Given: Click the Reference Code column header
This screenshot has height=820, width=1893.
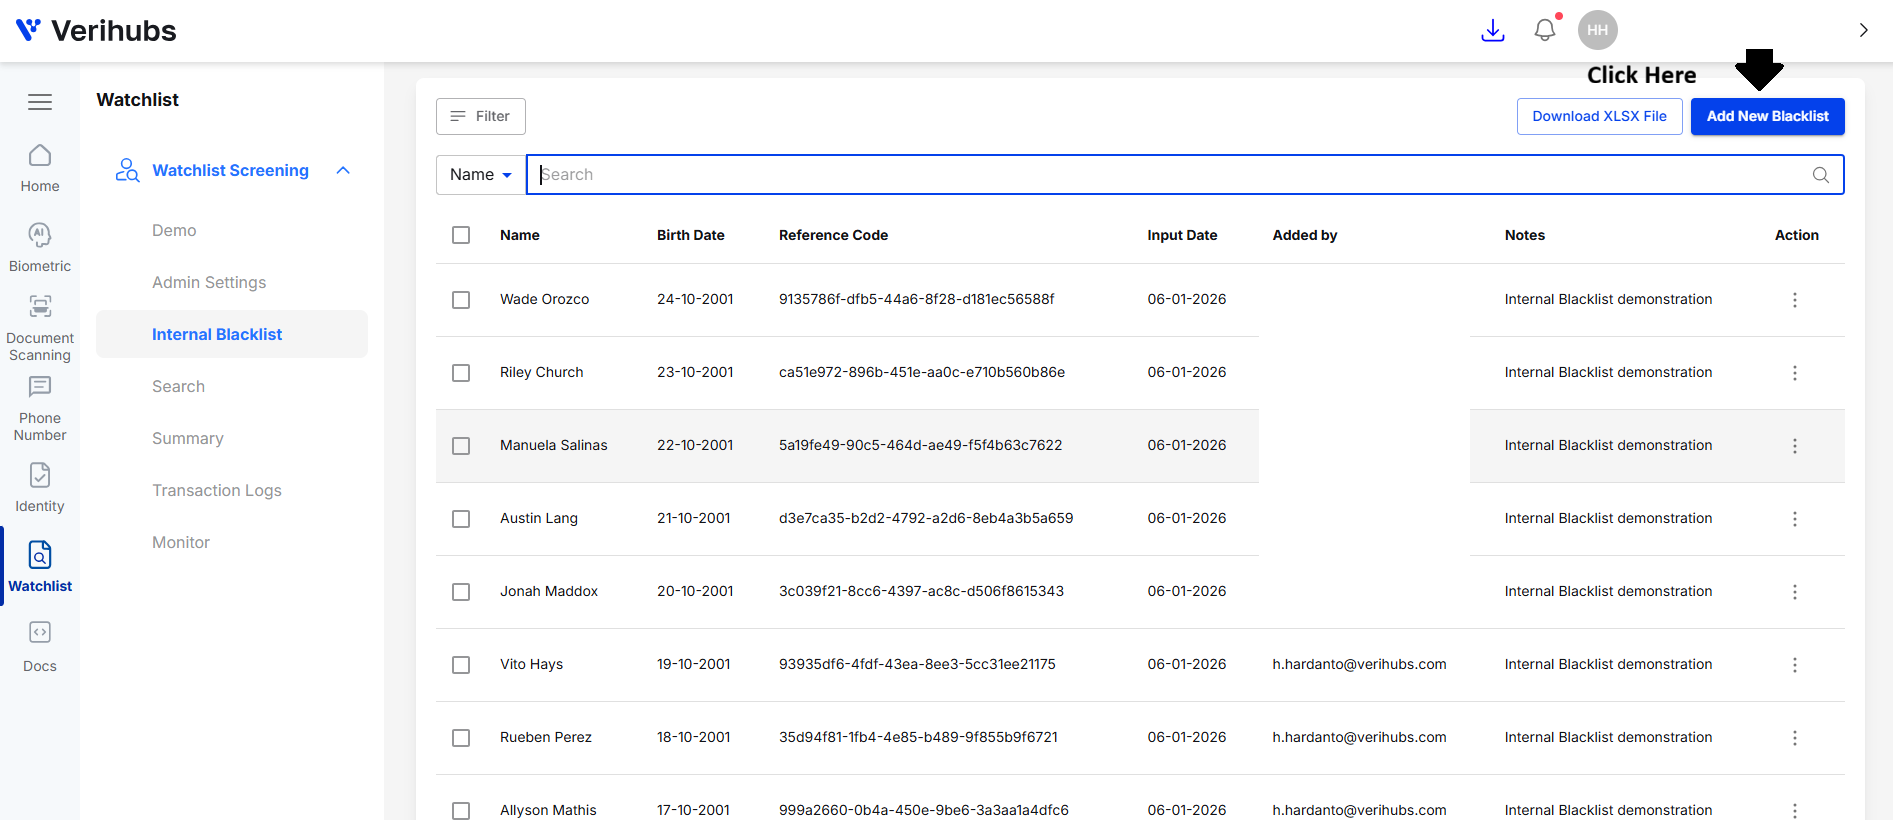Looking at the screenshot, I should [x=833, y=235].
